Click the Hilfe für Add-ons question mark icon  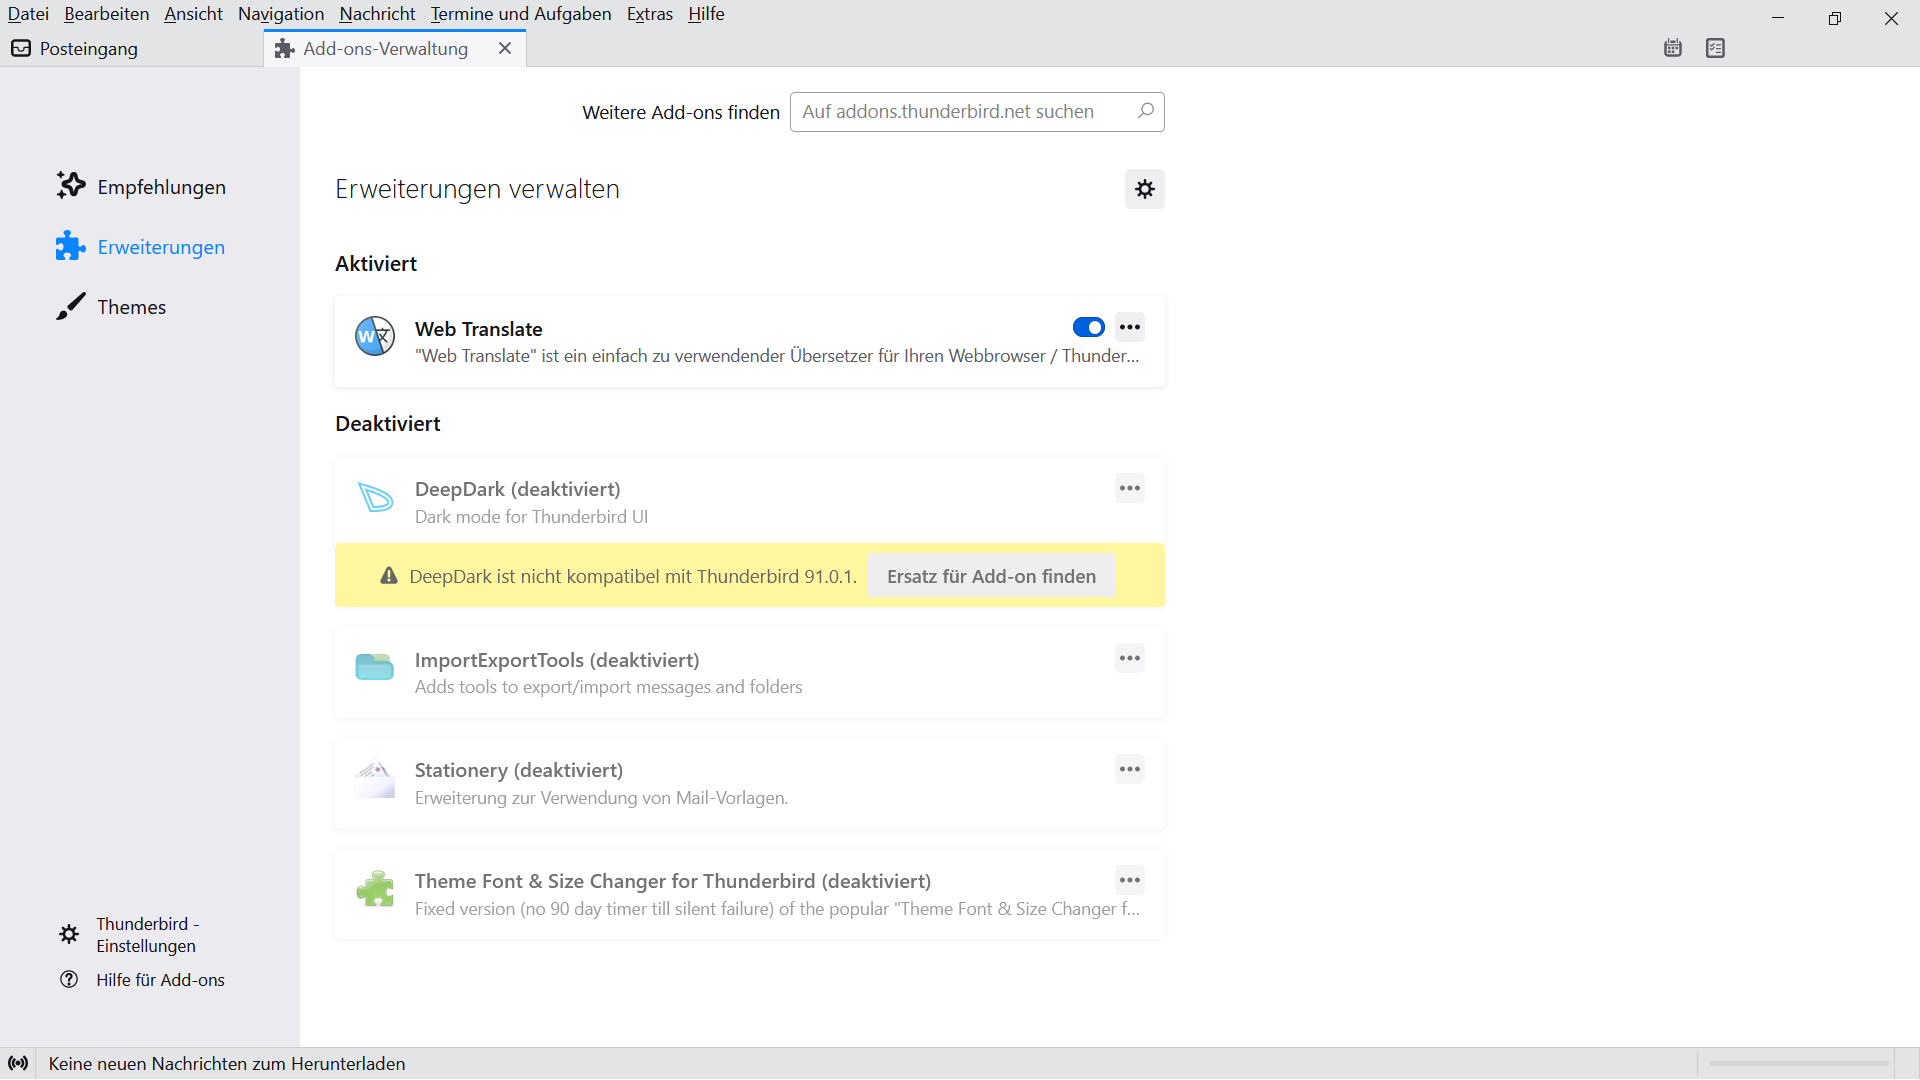tap(69, 980)
